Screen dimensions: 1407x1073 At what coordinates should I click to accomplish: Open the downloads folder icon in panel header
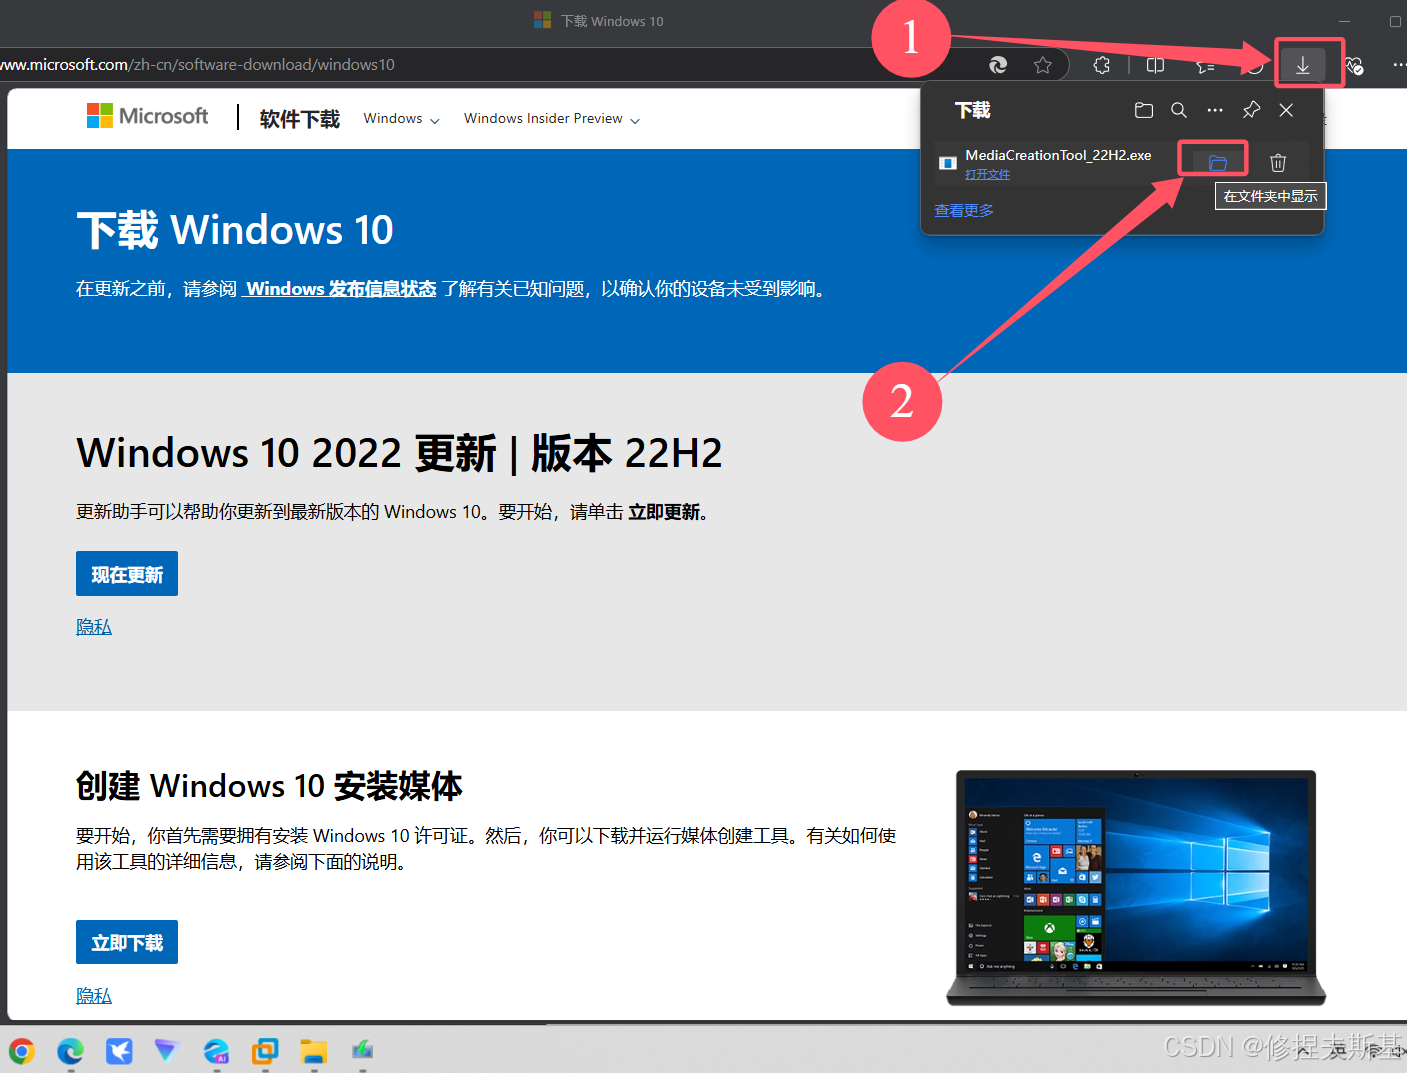coord(1143,110)
